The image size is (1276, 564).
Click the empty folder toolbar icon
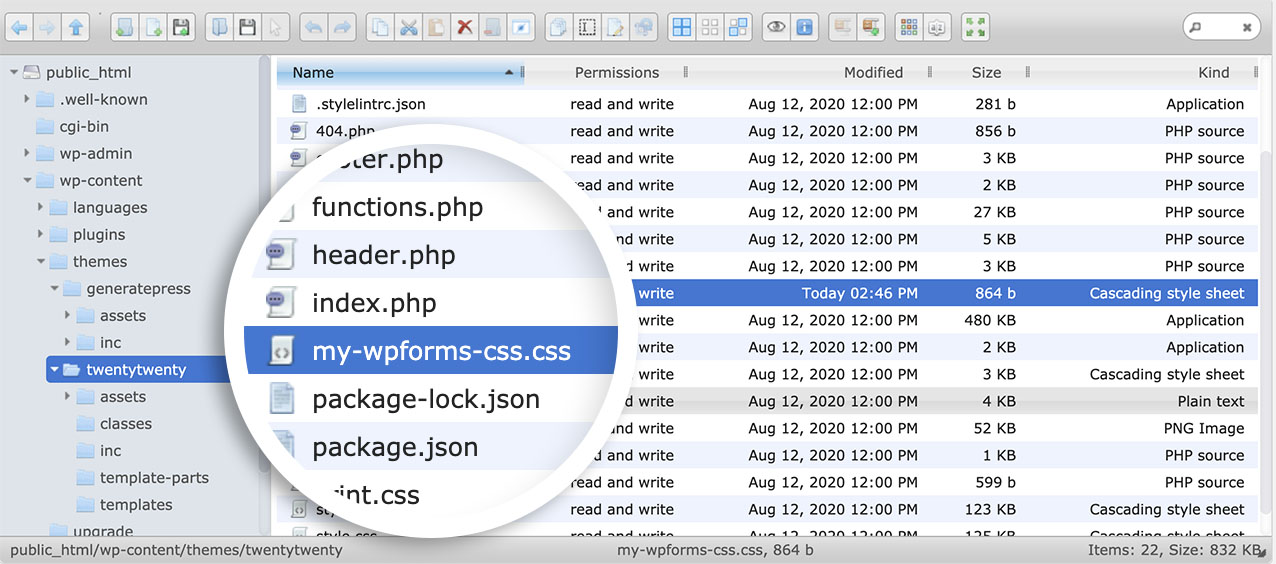click(493, 27)
